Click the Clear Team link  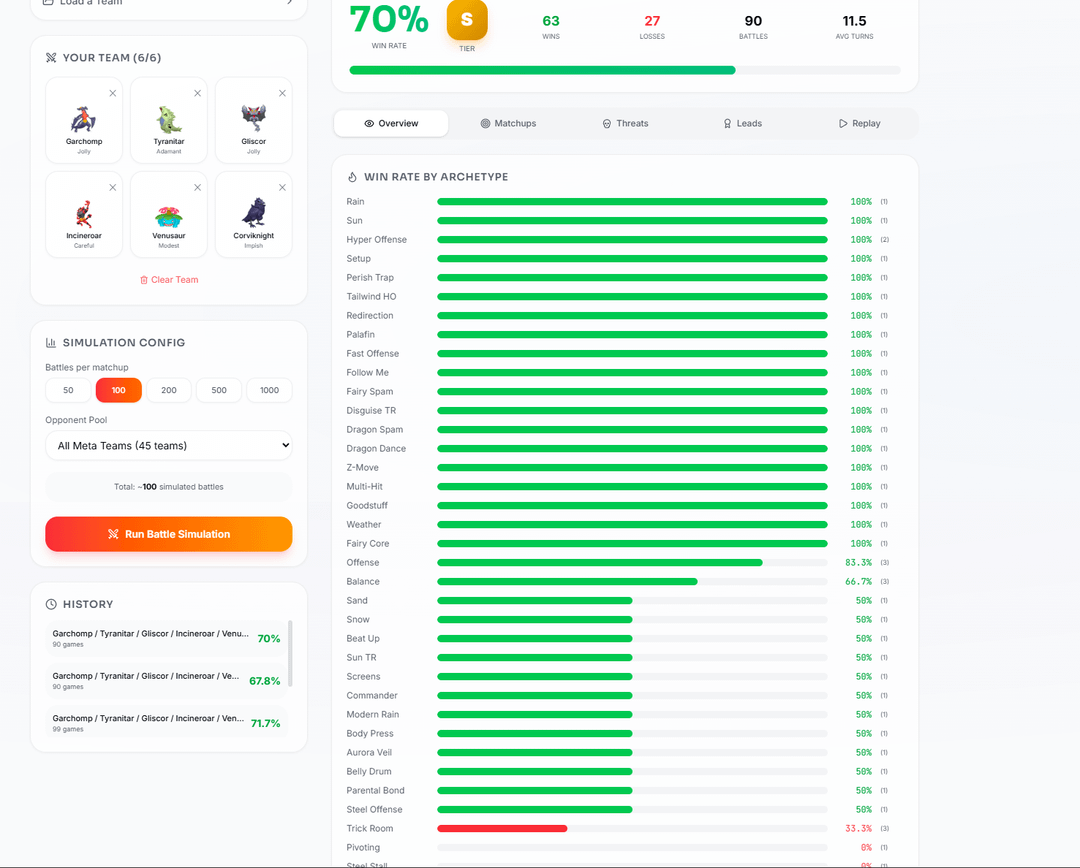click(169, 280)
